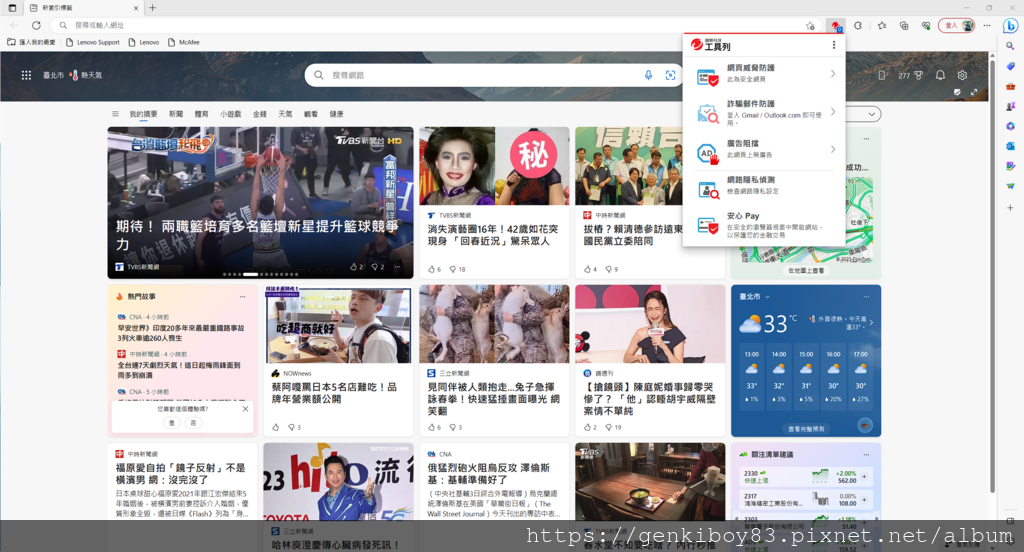
Task: Start visual search with camera icon
Action: point(670,75)
